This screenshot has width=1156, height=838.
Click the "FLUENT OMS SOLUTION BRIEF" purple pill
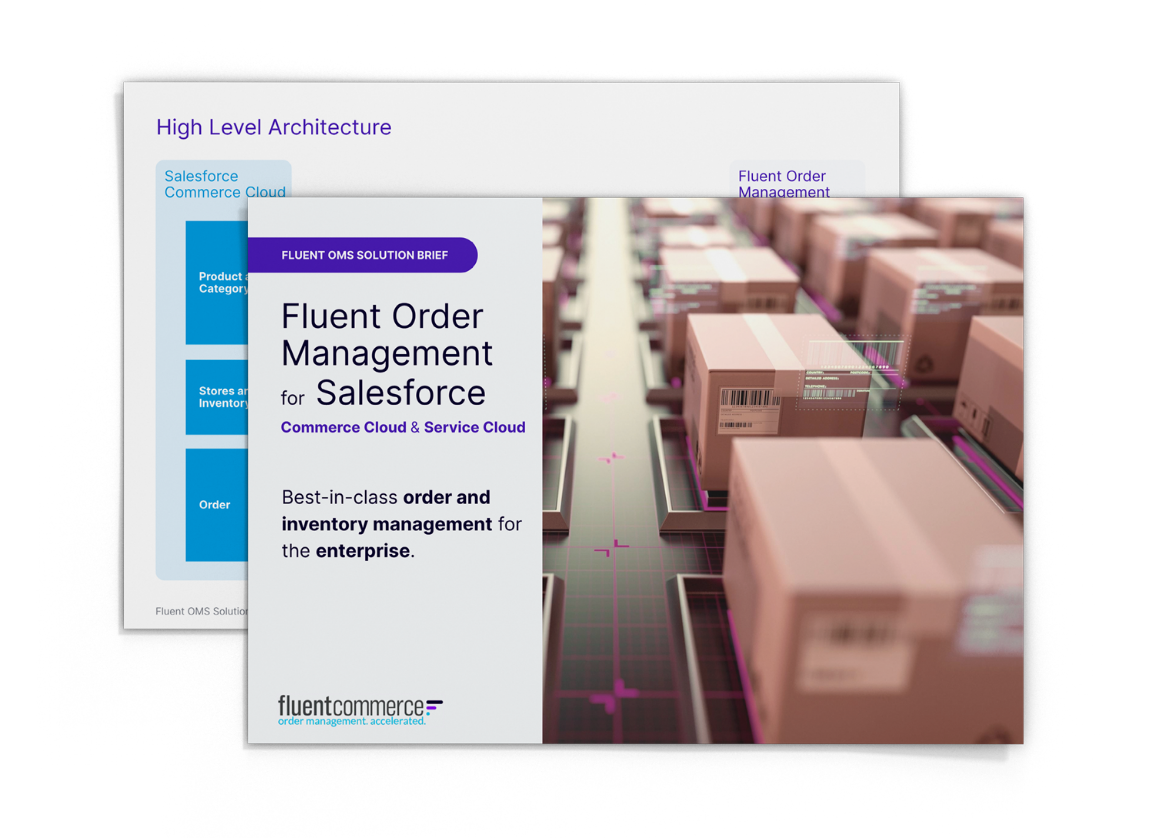pos(363,255)
